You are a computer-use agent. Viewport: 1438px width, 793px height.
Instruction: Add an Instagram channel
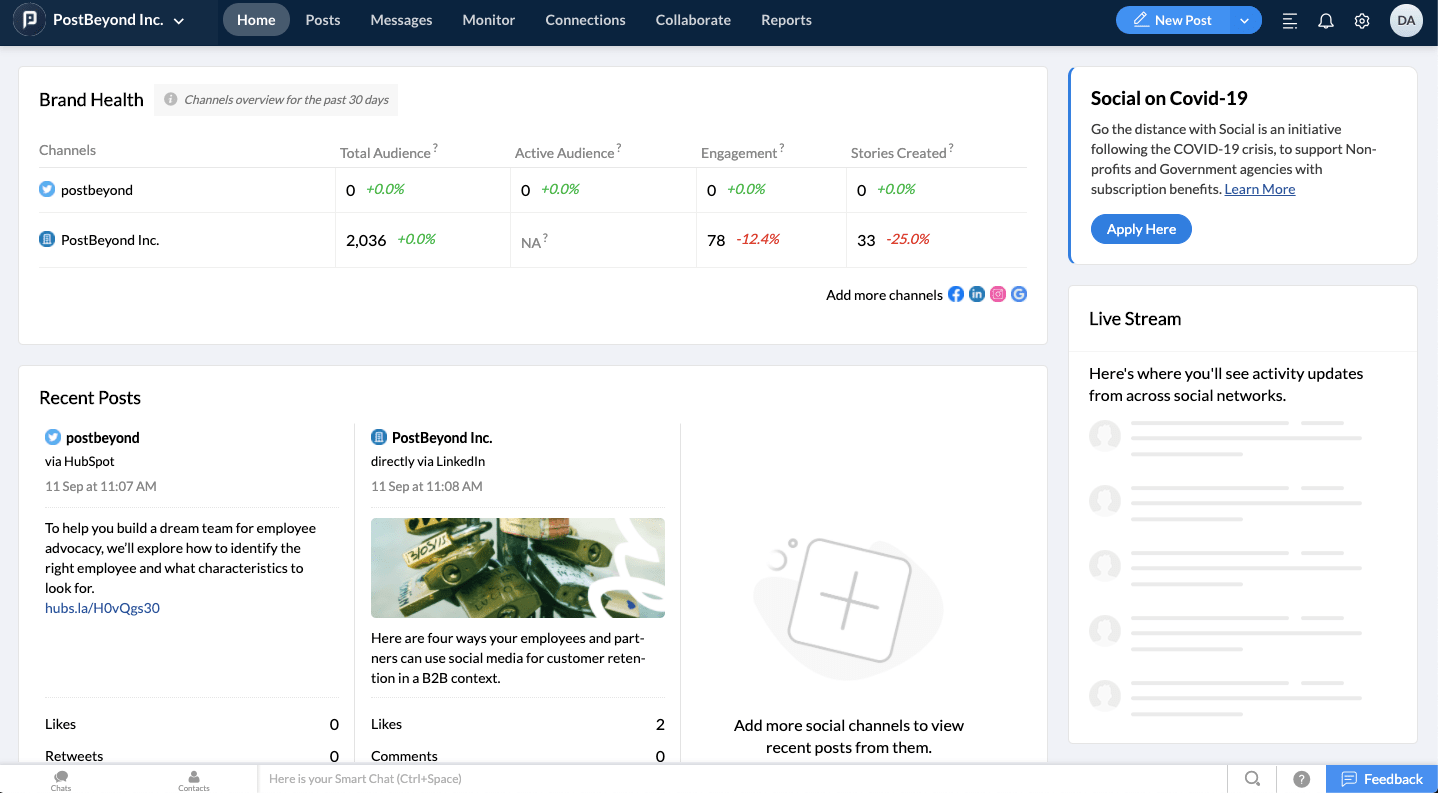pyautogui.click(x=998, y=294)
